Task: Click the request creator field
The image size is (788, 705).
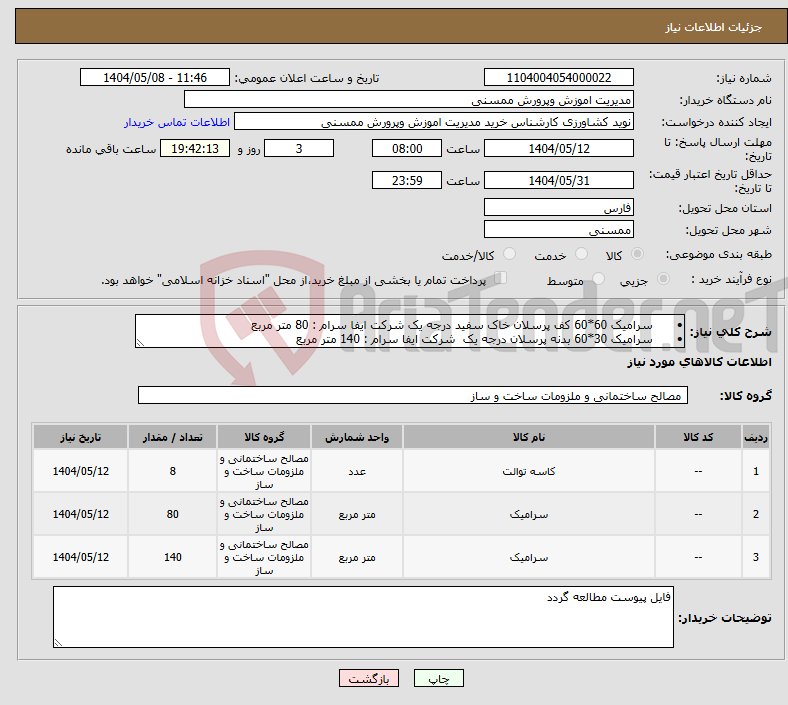Action: [x=434, y=122]
